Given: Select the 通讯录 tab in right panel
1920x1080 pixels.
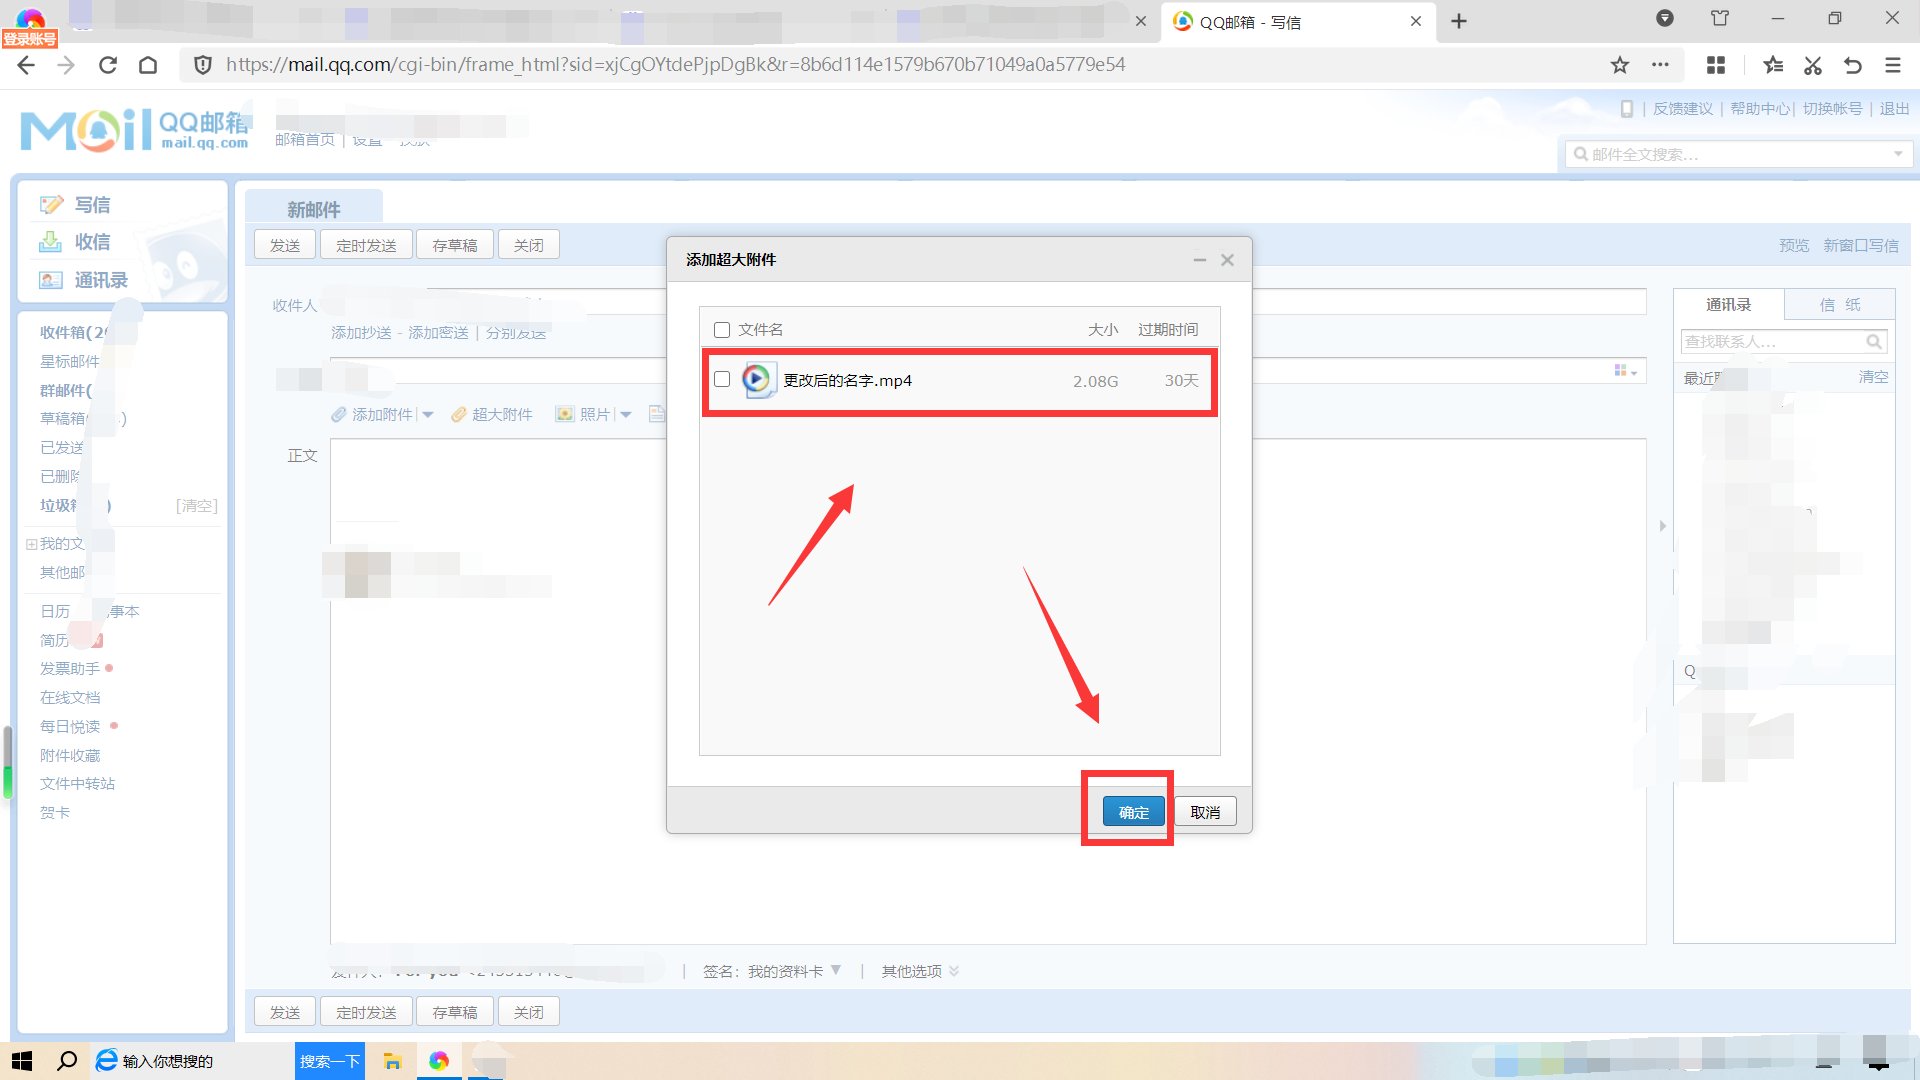Looking at the screenshot, I should pyautogui.click(x=1728, y=305).
